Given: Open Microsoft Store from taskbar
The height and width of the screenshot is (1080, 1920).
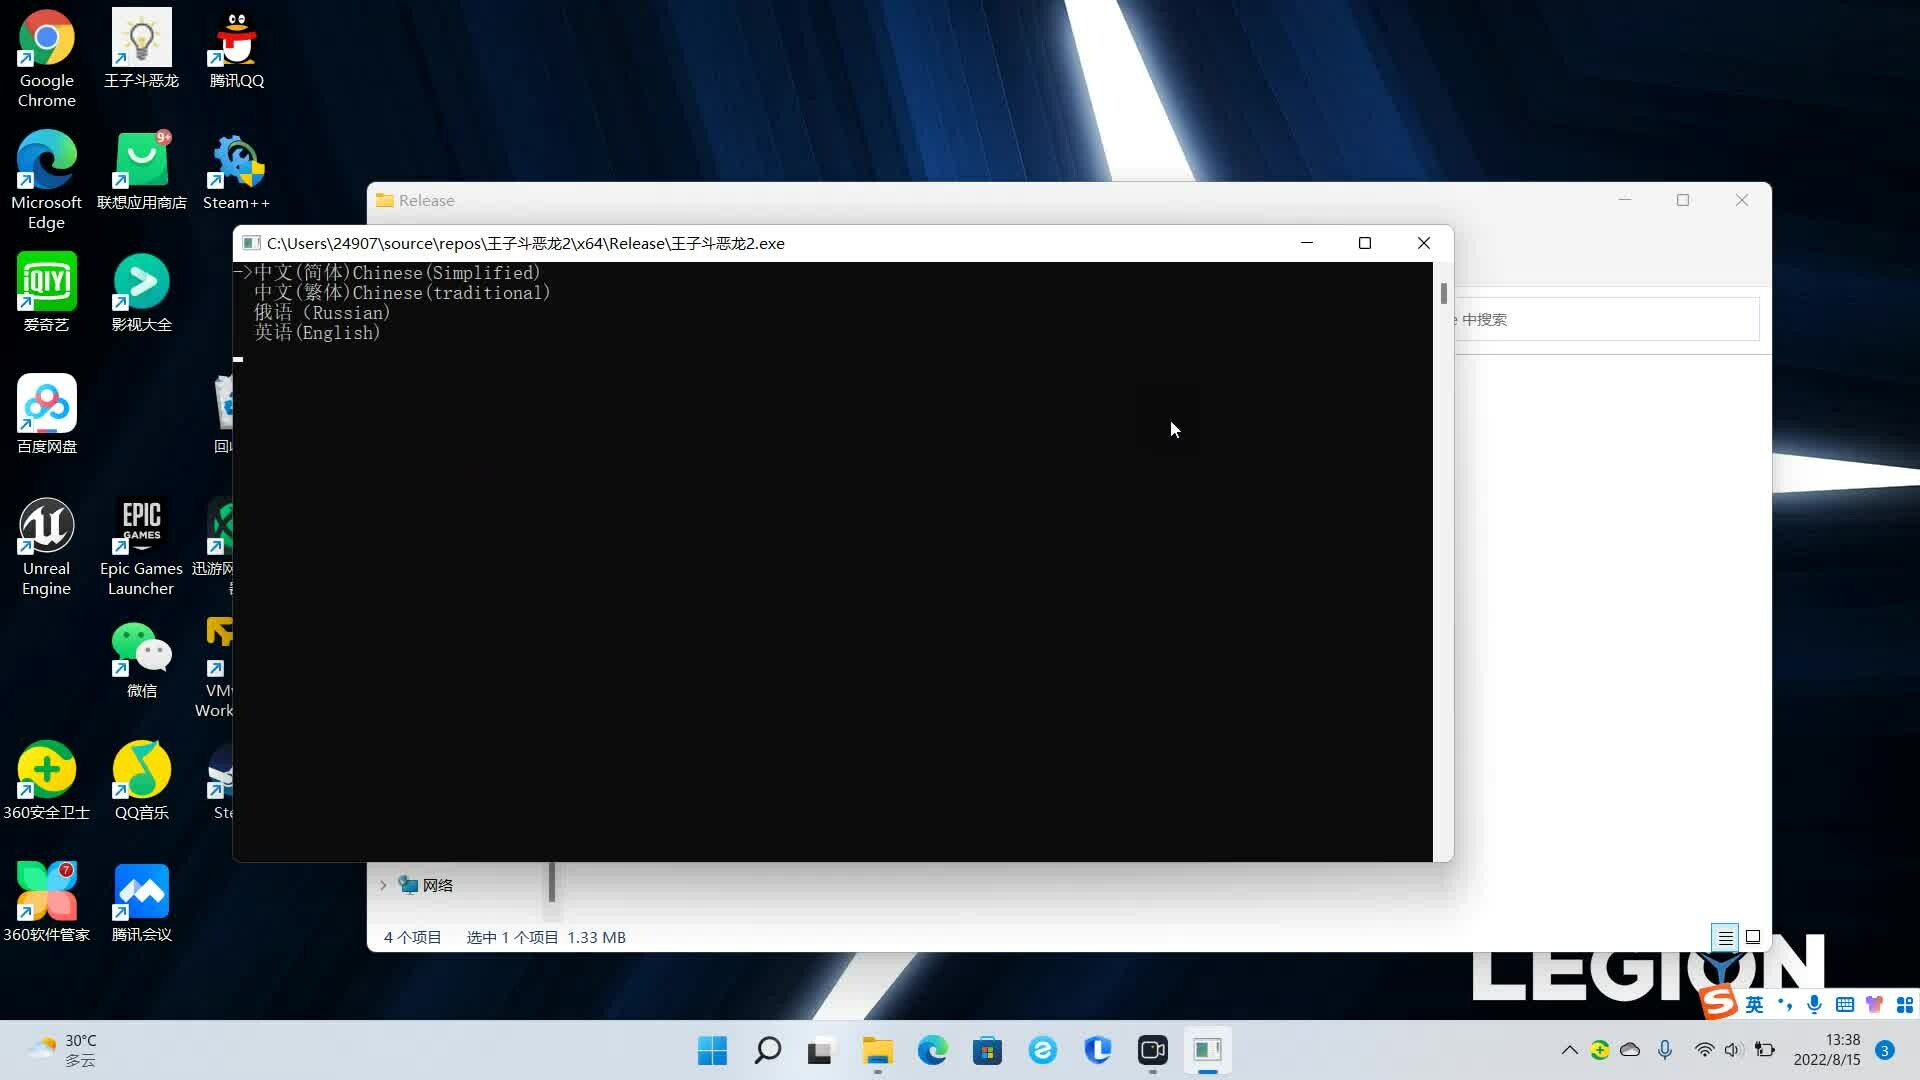Looking at the screenshot, I should (987, 1050).
